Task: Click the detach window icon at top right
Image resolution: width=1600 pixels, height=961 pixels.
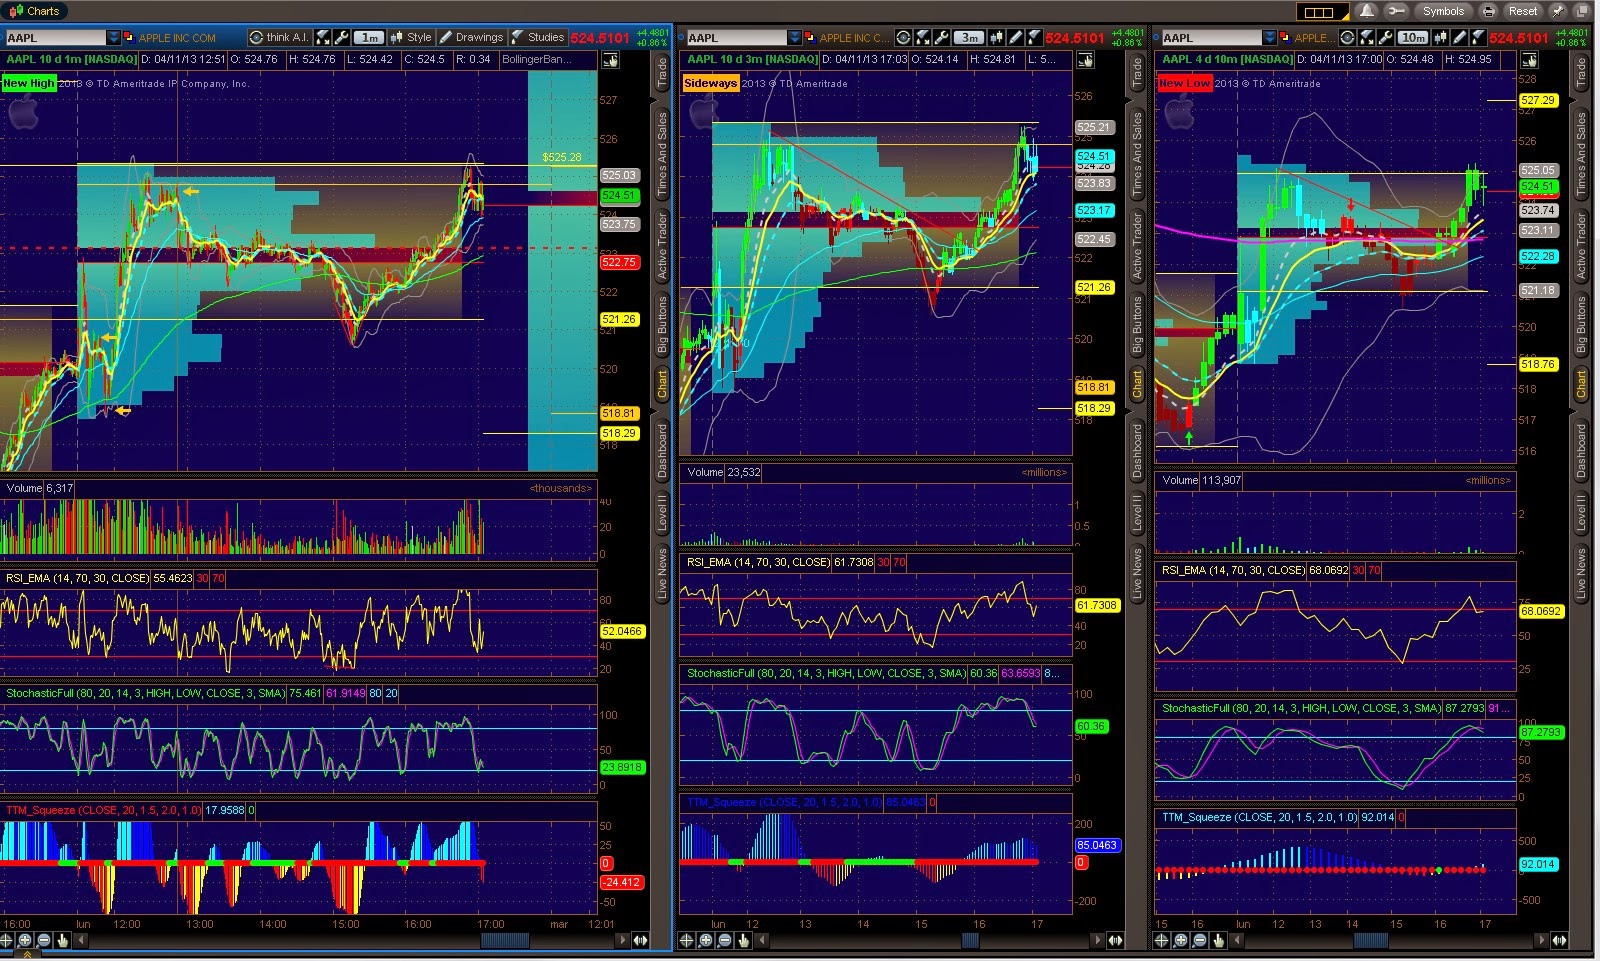Action: [1582, 11]
